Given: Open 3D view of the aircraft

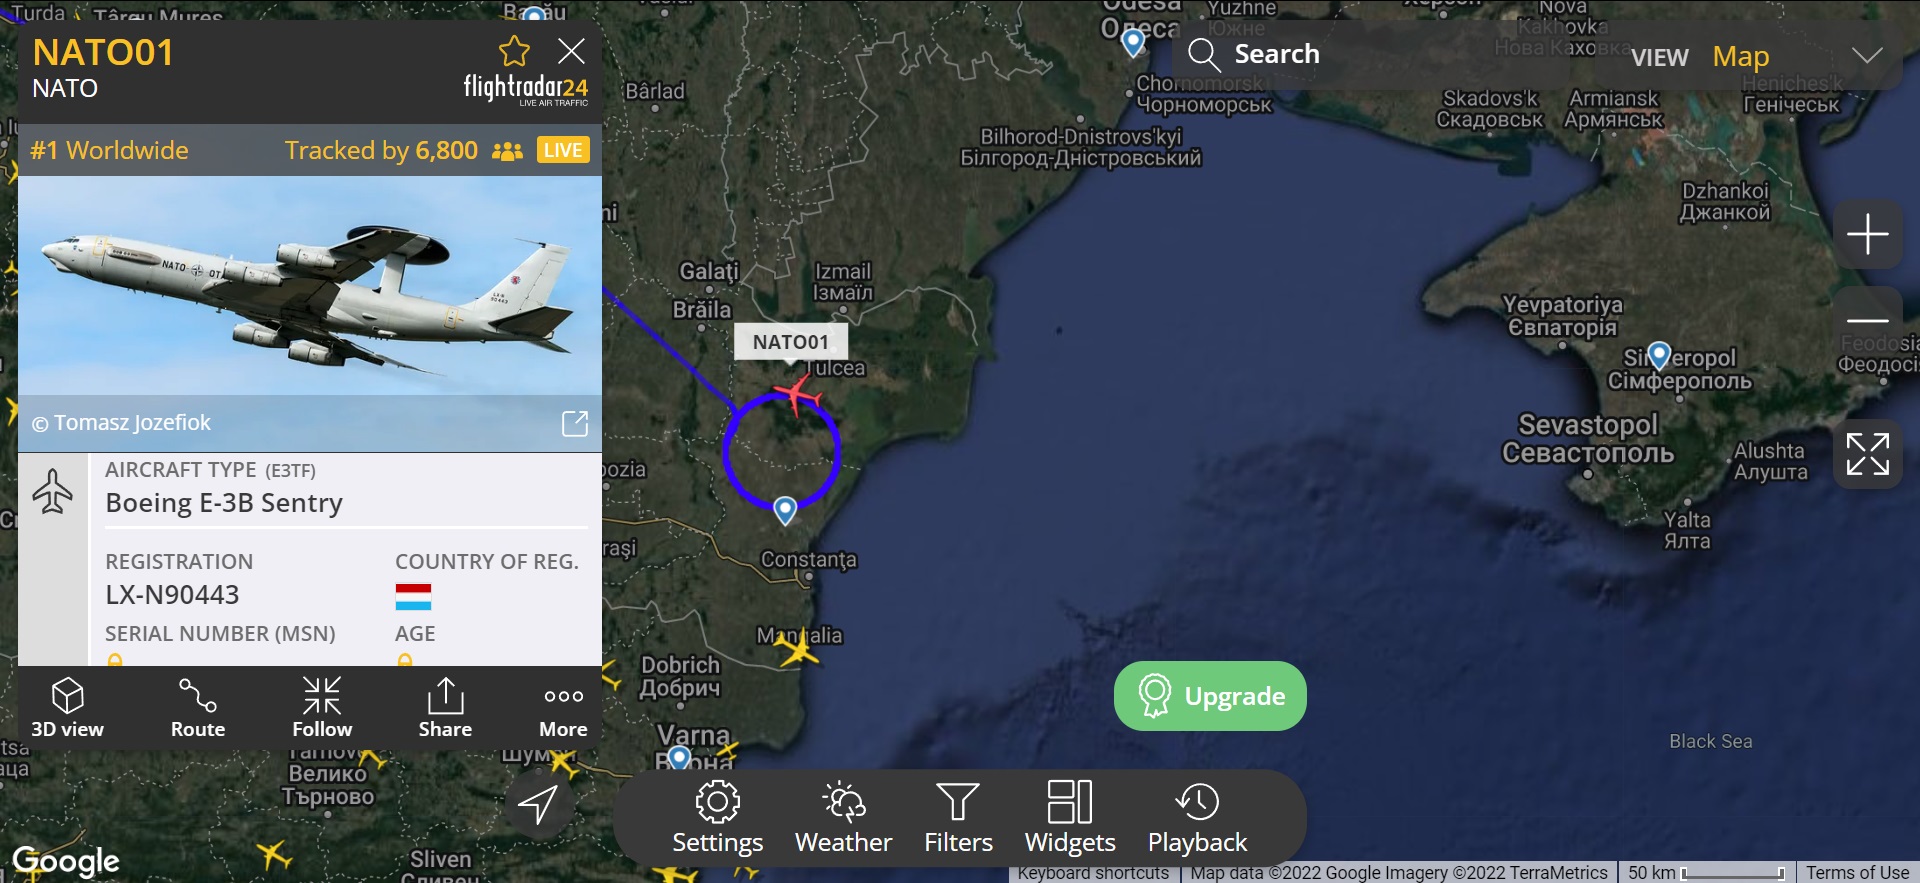Looking at the screenshot, I should point(67,707).
